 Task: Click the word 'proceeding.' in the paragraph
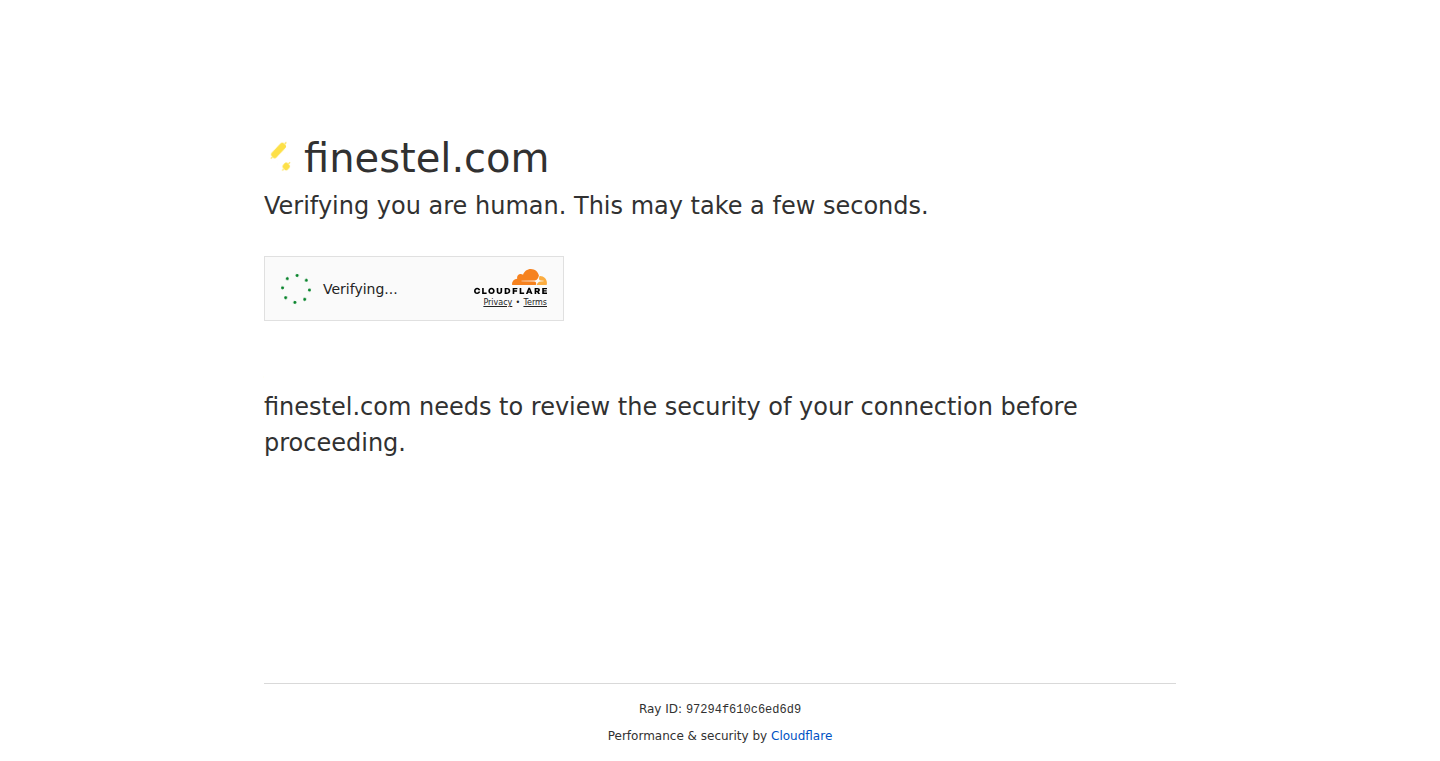point(335,443)
